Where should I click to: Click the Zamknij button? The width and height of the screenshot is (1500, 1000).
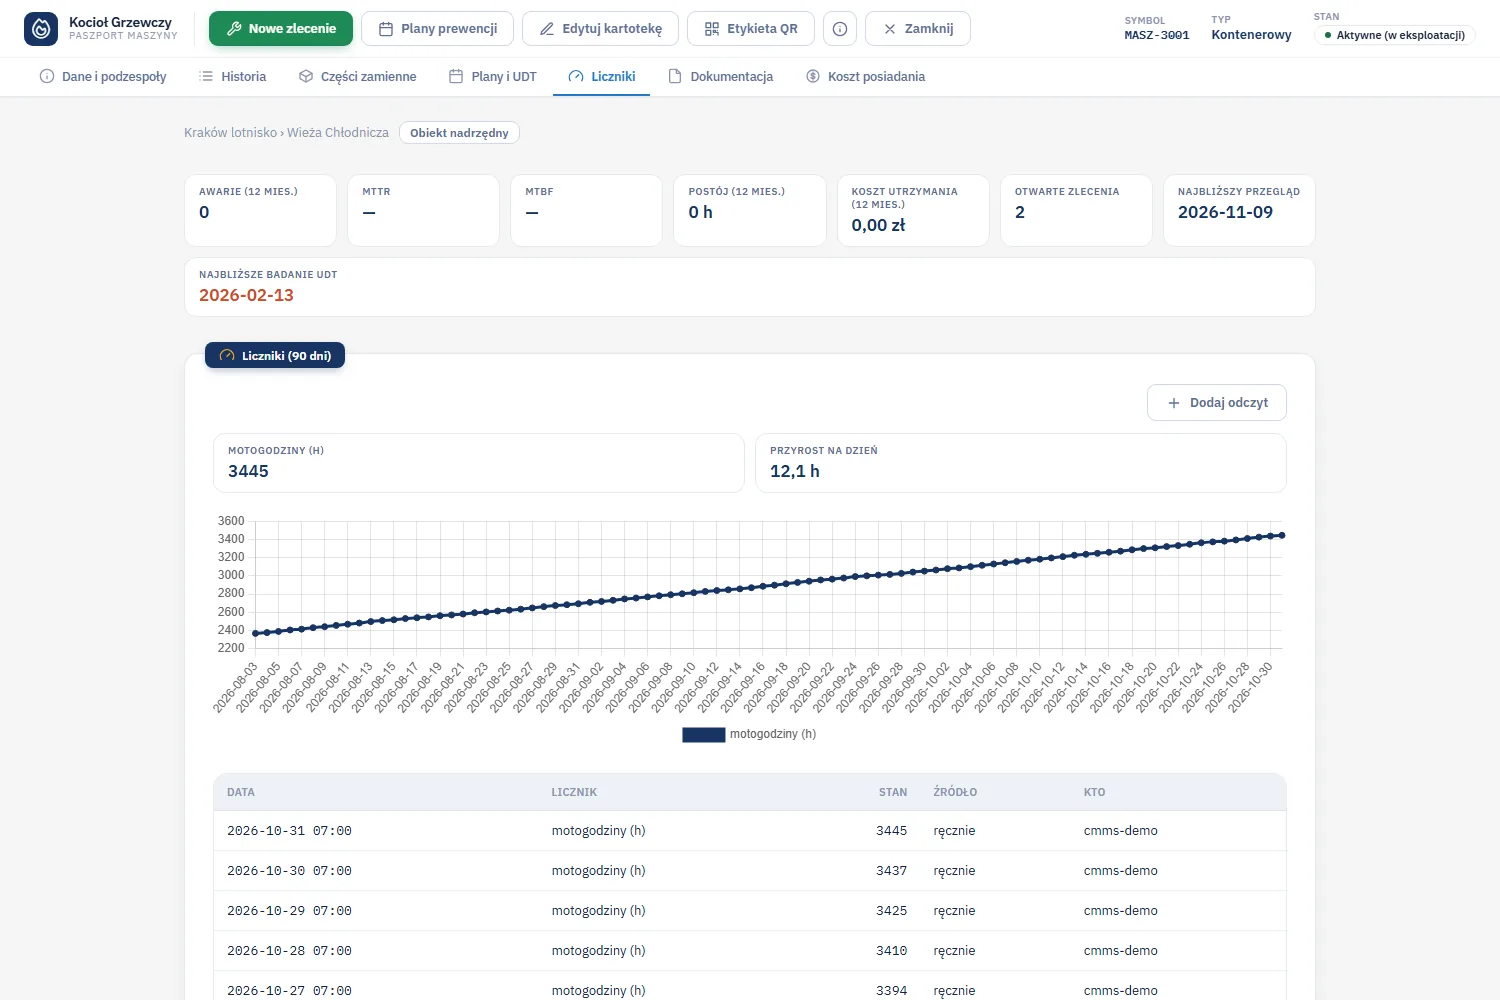point(918,29)
